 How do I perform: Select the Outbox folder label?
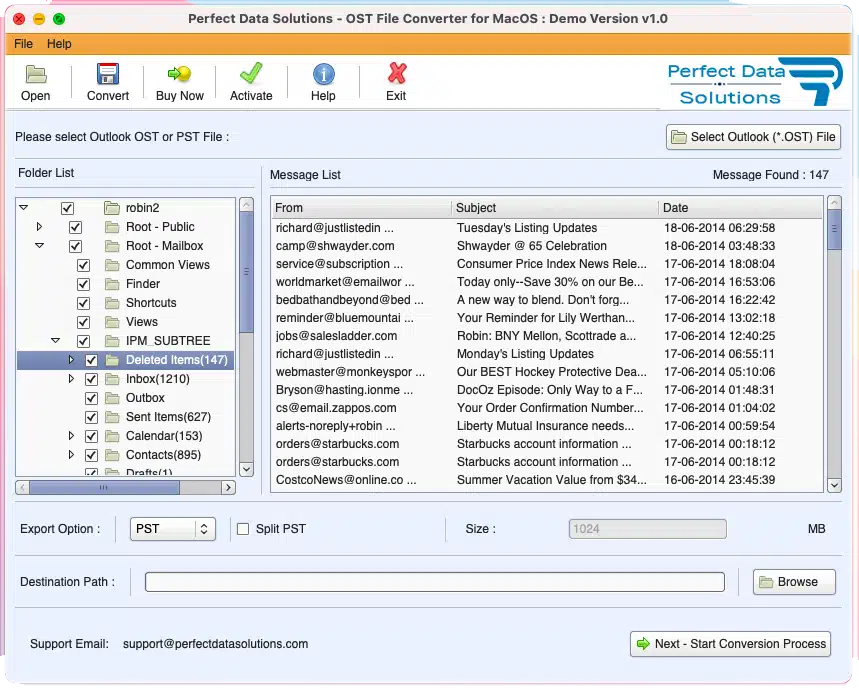[x=145, y=398]
